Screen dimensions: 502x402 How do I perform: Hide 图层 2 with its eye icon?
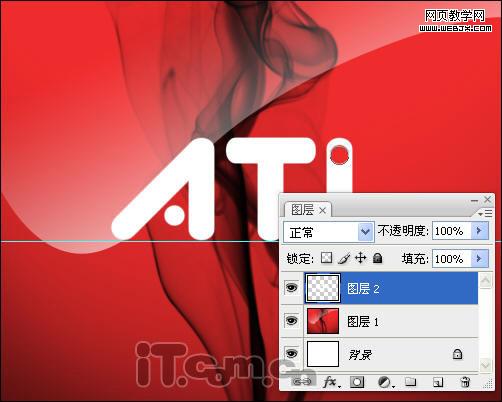click(292, 287)
